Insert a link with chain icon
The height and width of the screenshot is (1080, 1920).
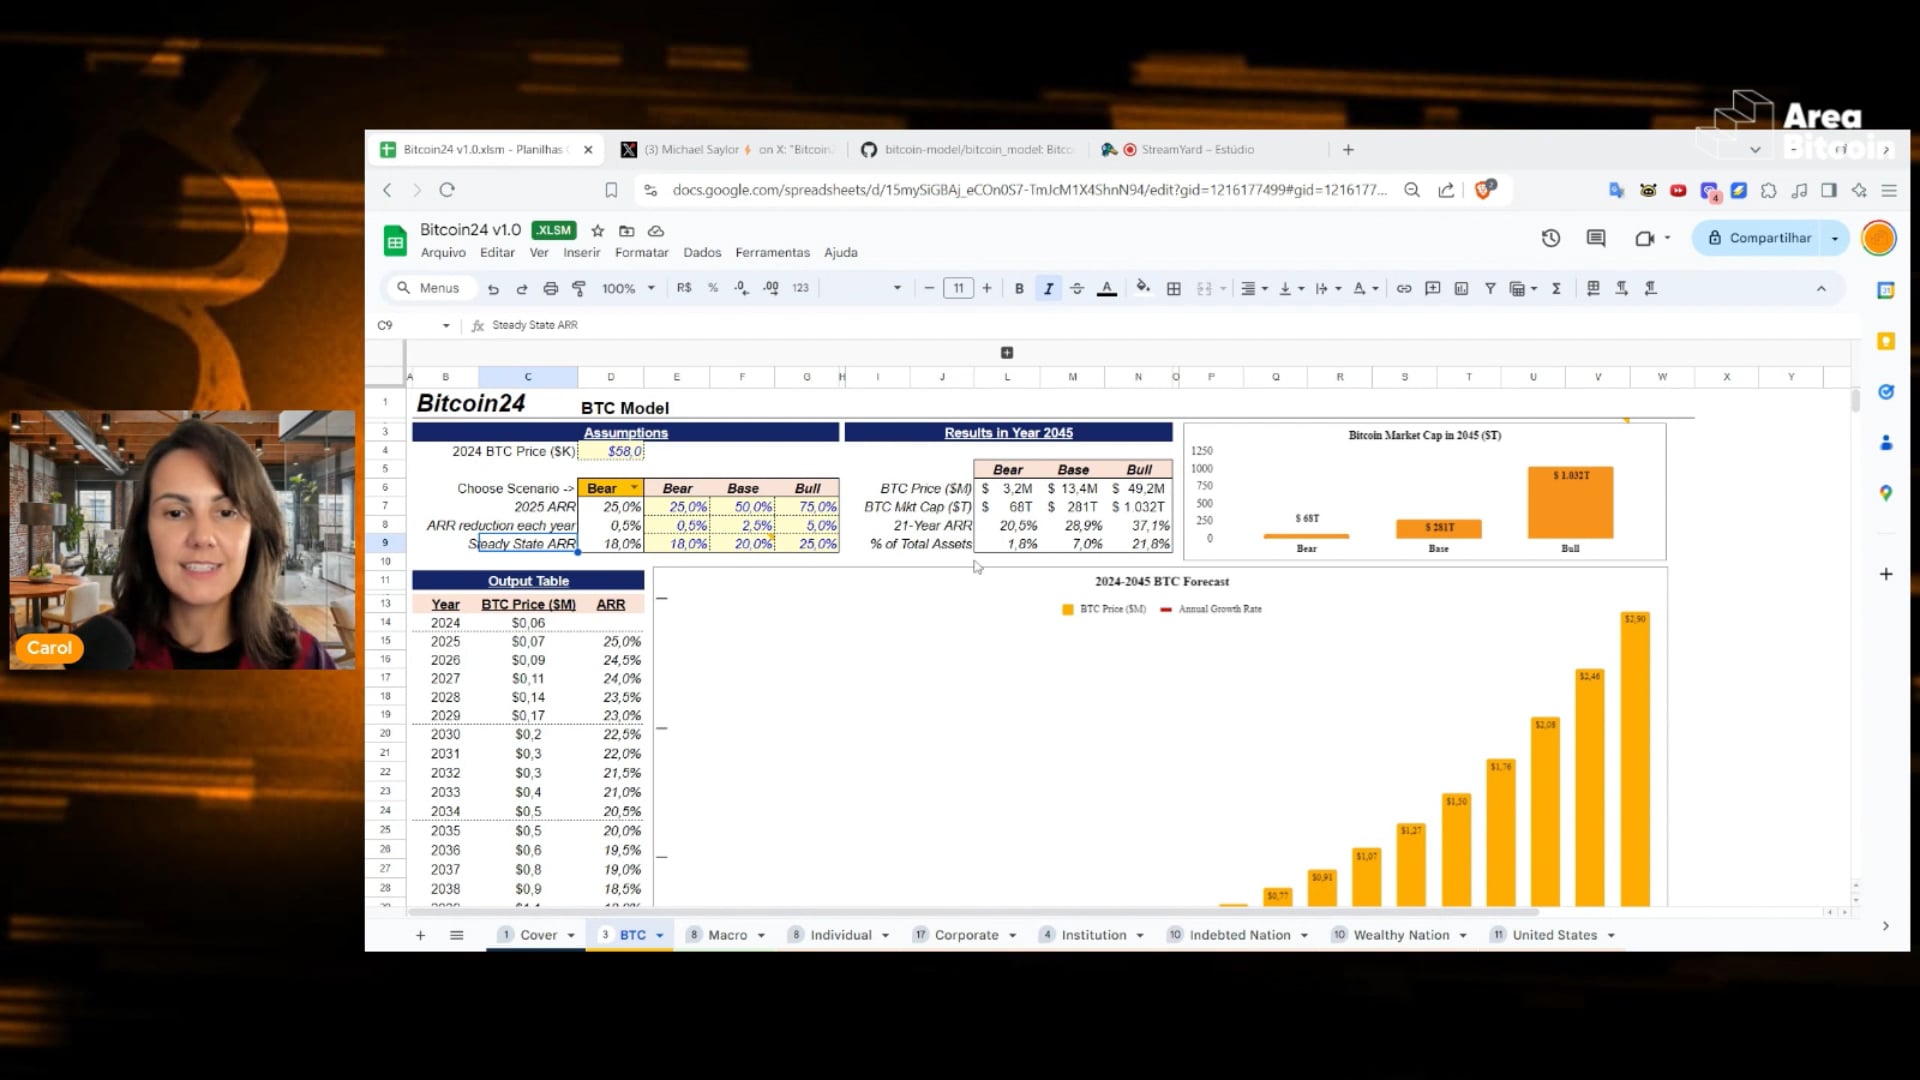click(x=1404, y=288)
